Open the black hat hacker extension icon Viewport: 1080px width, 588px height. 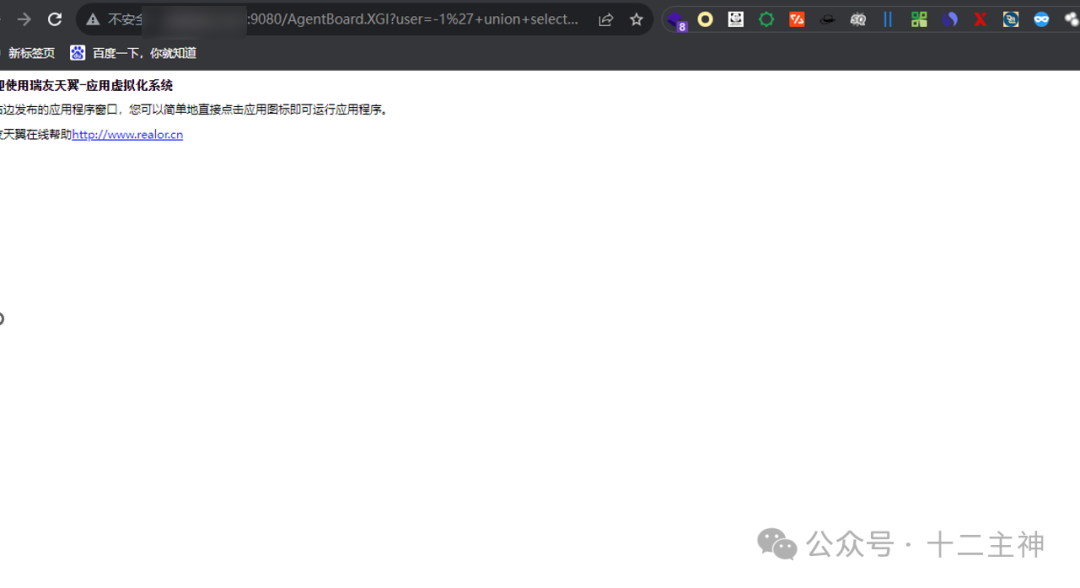tap(828, 19)
